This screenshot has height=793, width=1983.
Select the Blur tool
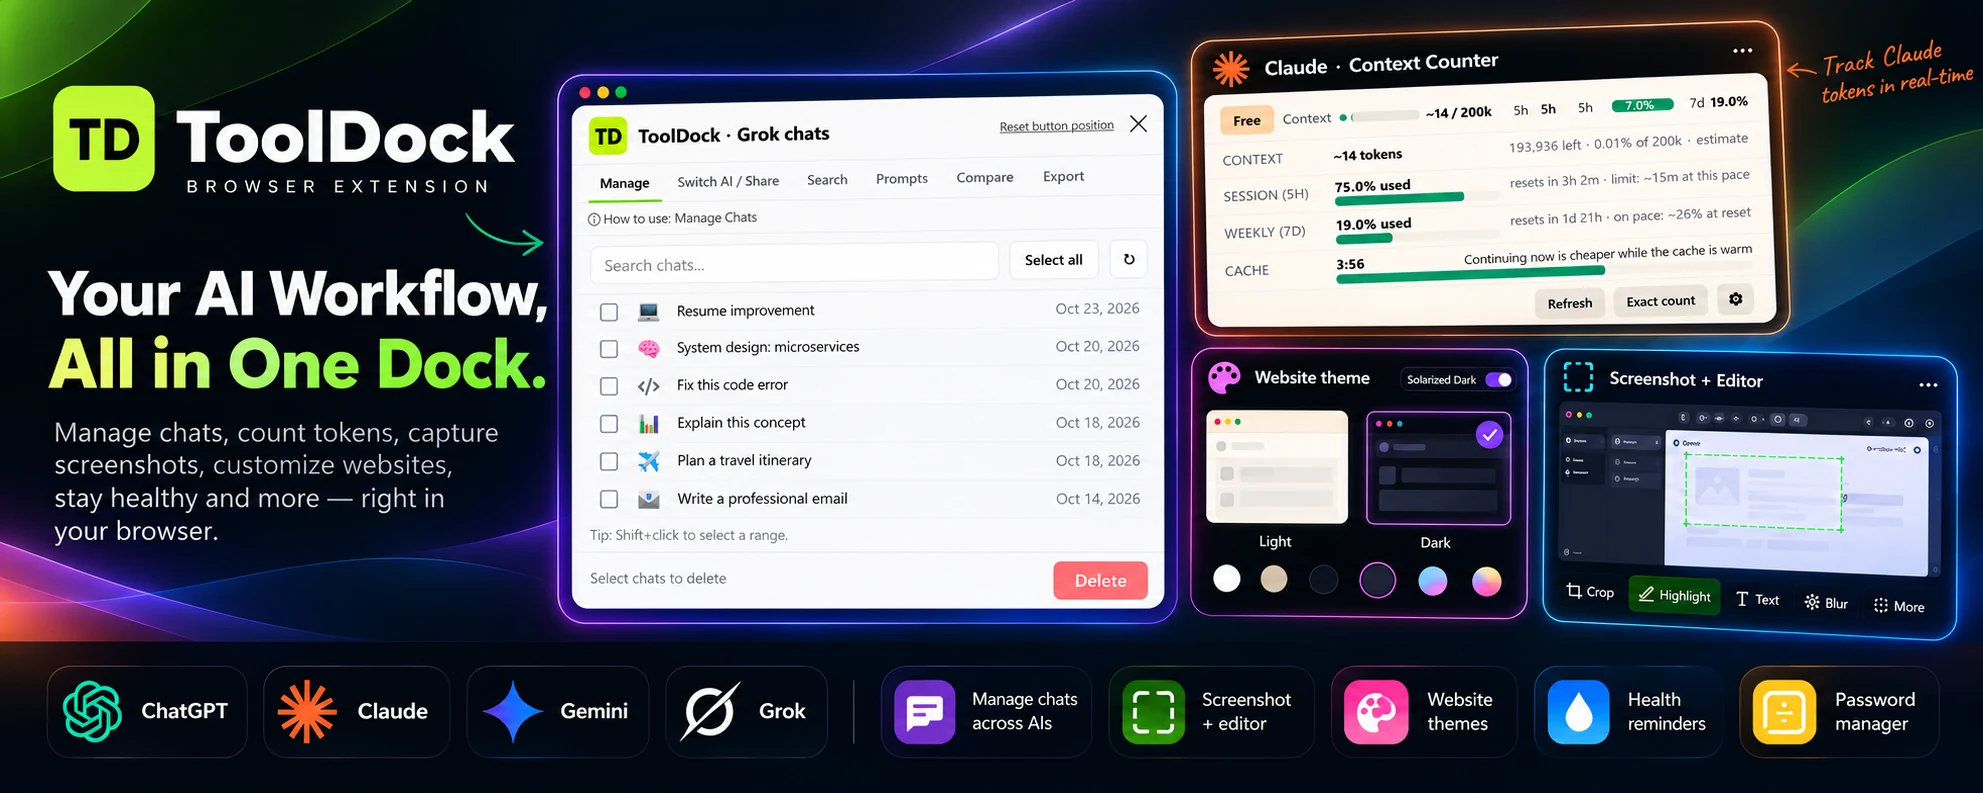click(1826, 603)
